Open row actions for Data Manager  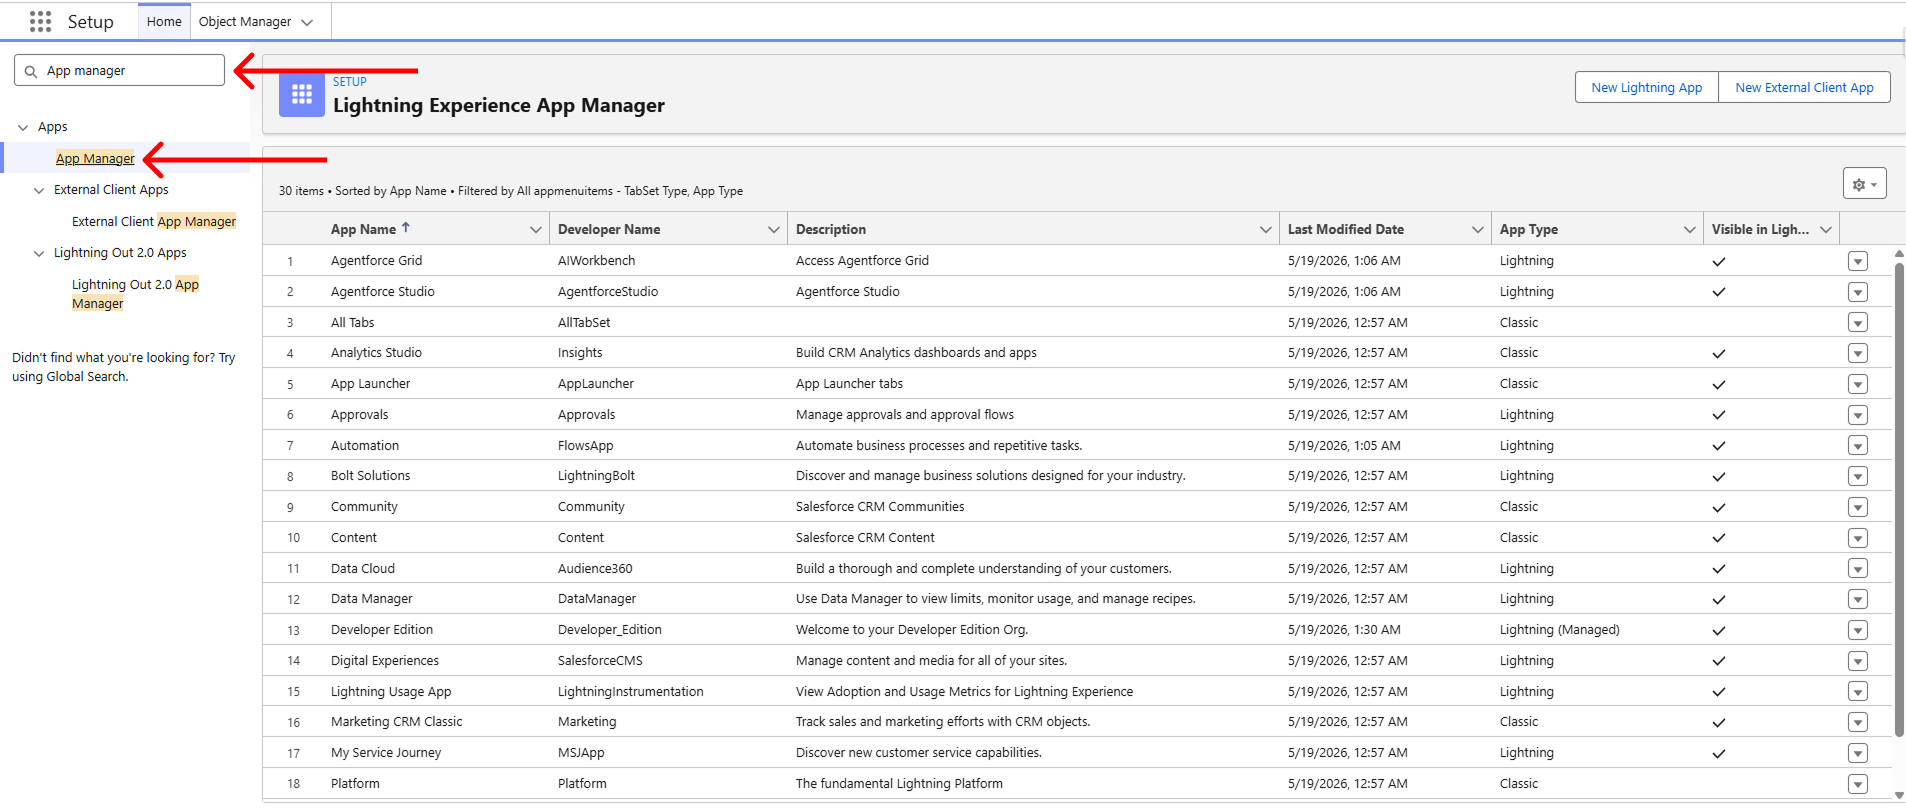pyautogui.click(x=1858, y=599)
